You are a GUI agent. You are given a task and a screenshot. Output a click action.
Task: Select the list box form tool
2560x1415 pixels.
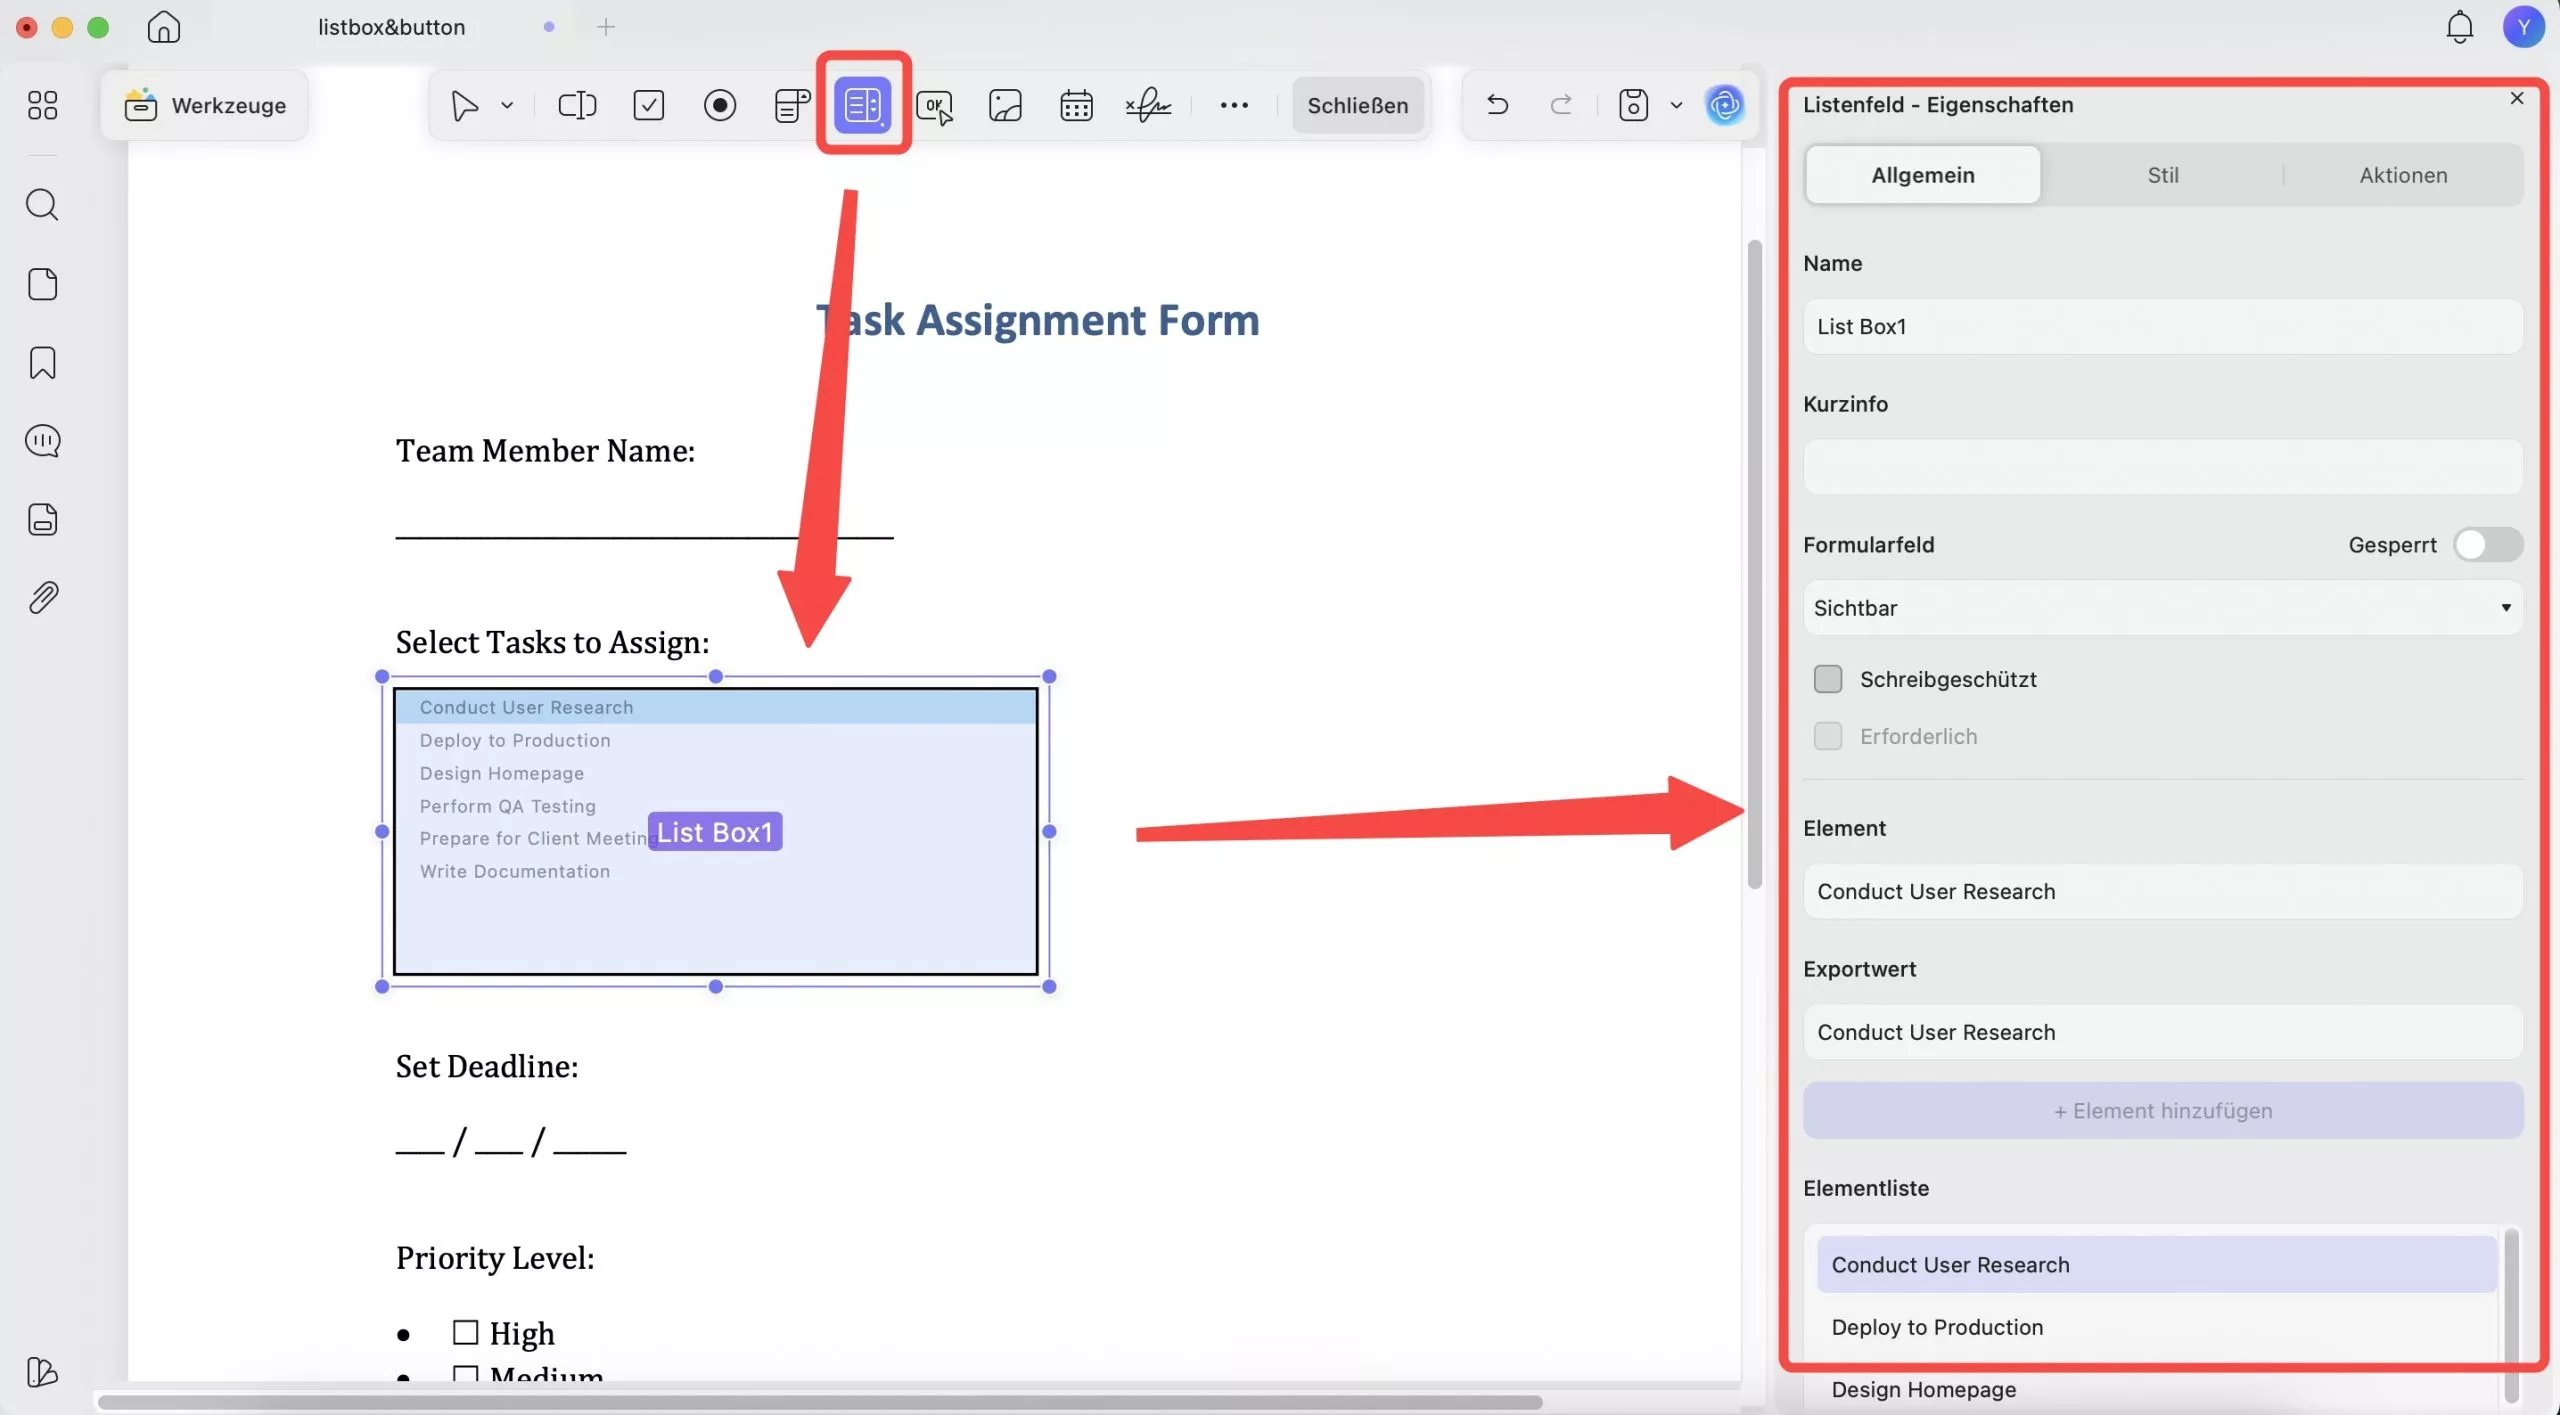tap(863, 105)
